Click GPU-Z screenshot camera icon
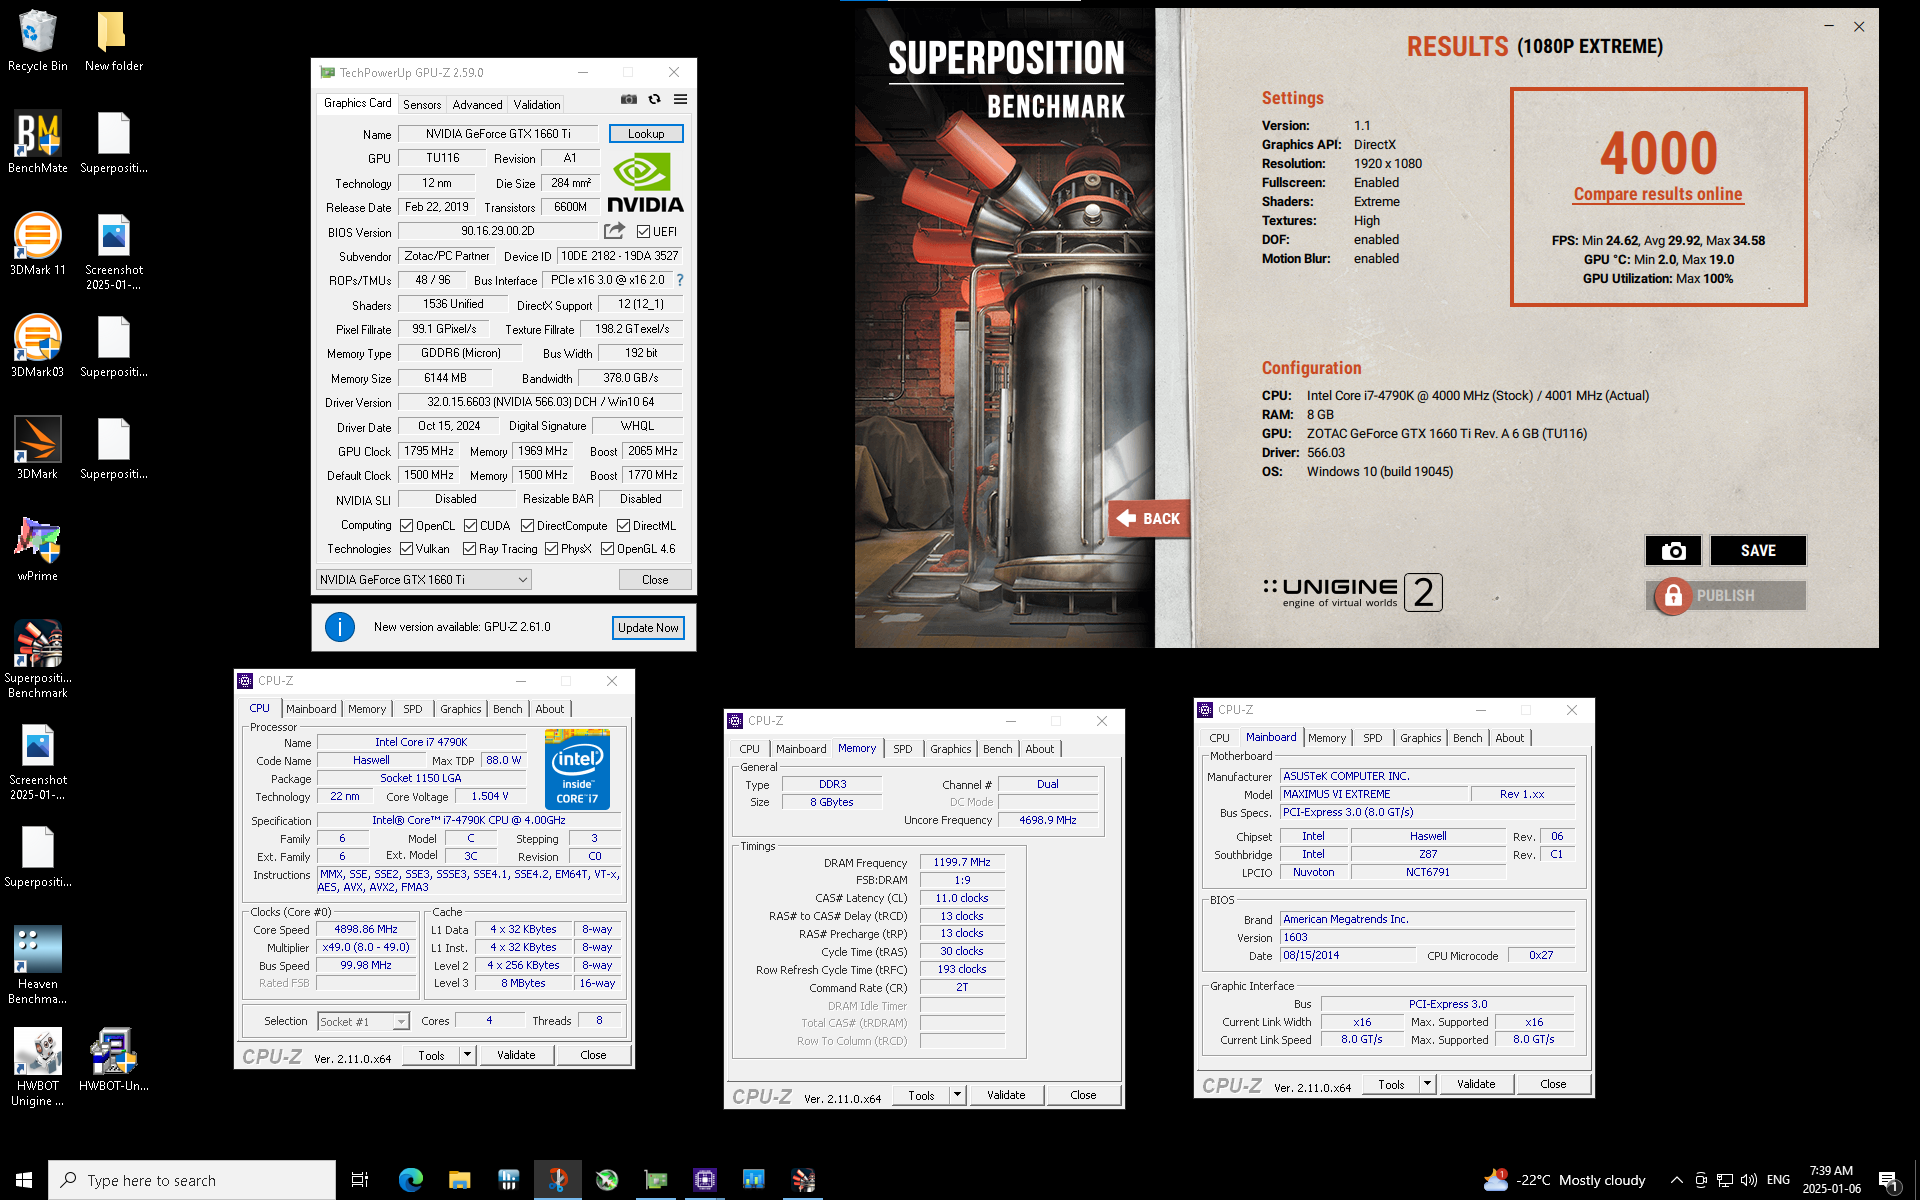Image resolution: width=1920 pixels, height=1200 pixels. (628, 99)
